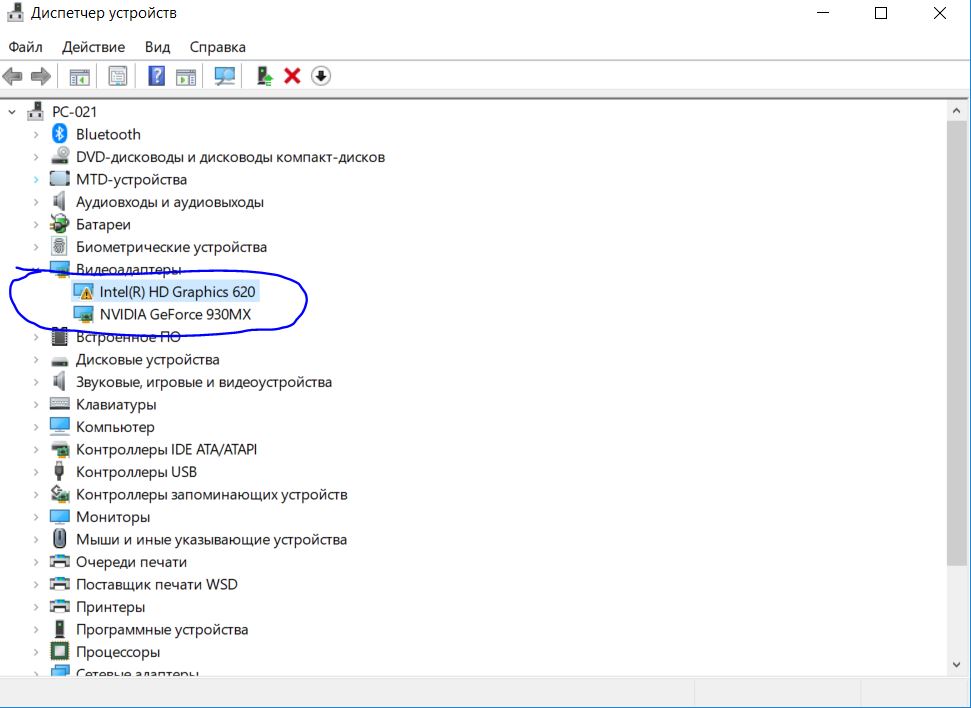Click the USB controllers category icon

(59, 471)
